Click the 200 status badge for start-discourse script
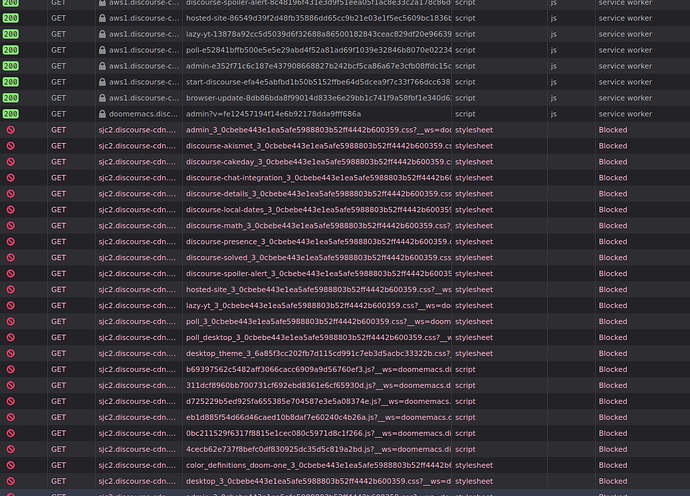The height and width of the screenshot is (496, 690). coord(11,82)
